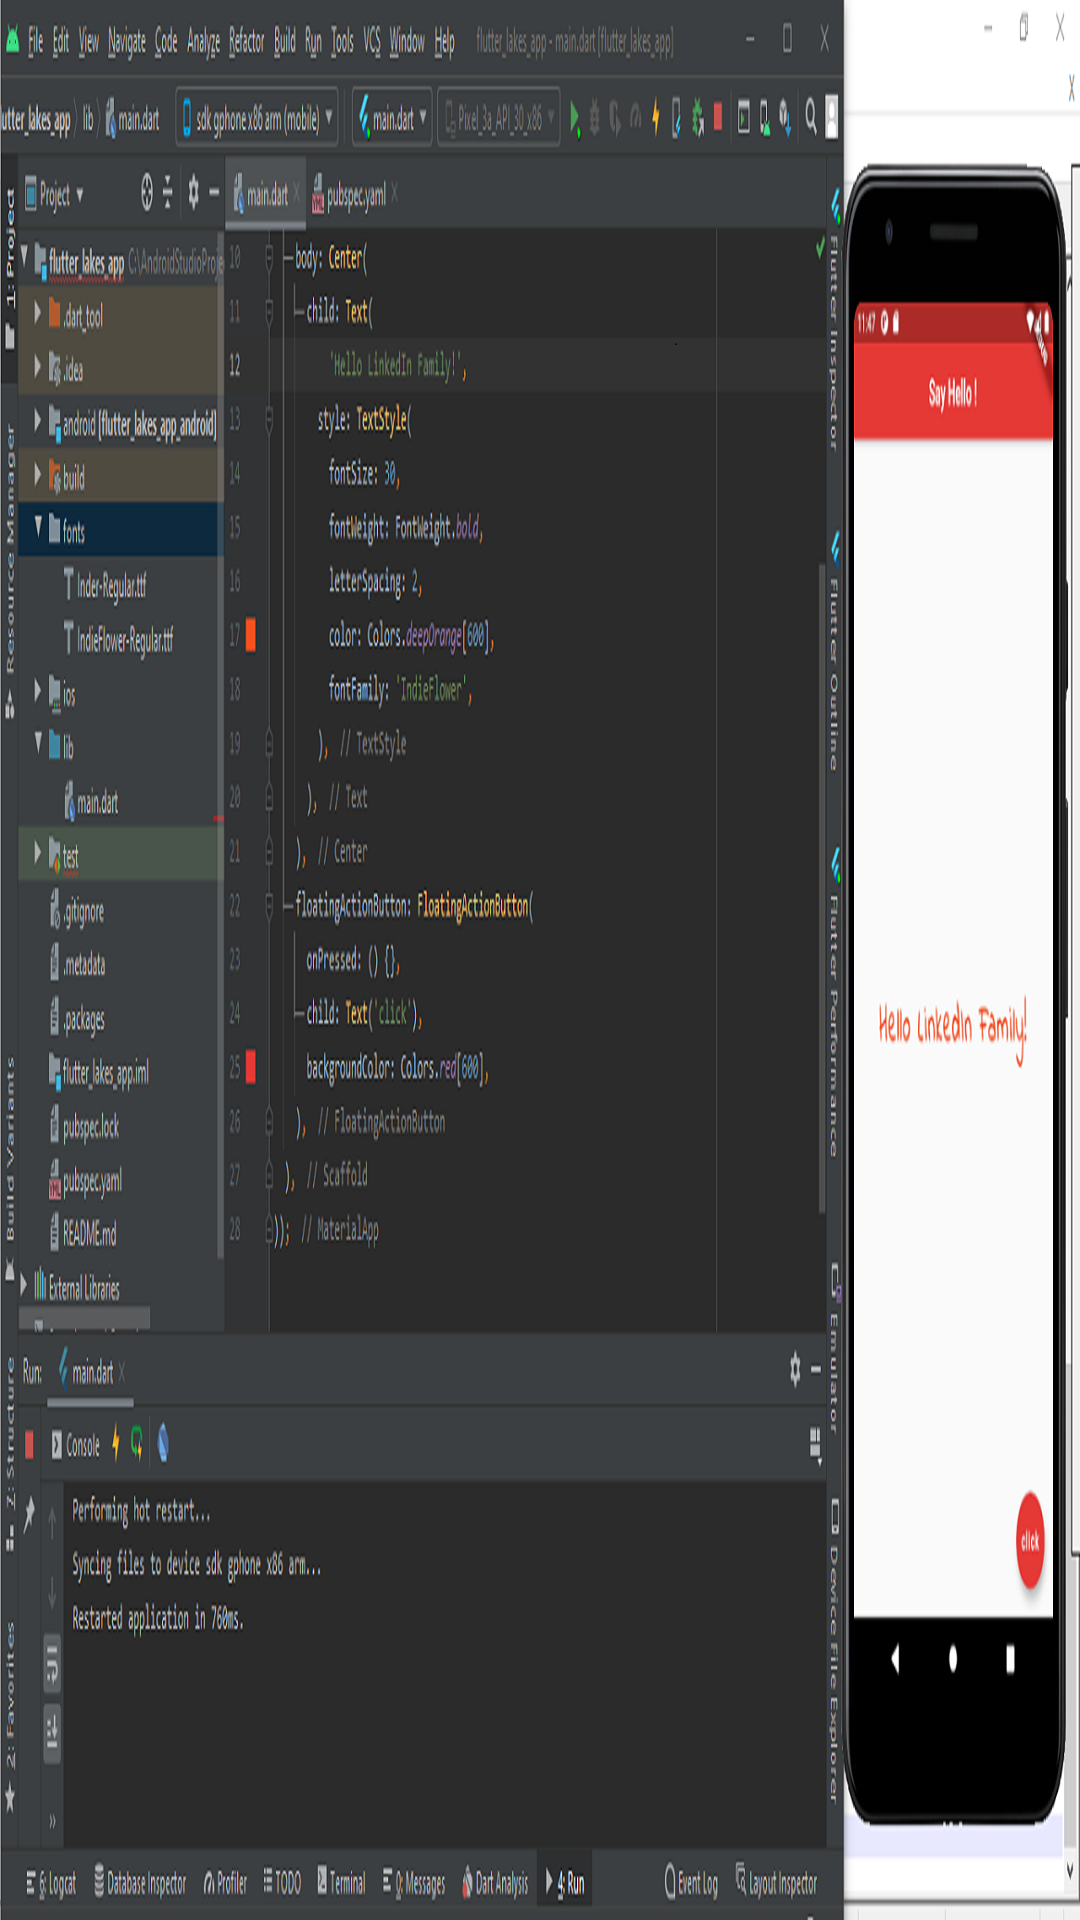The height and width of the screenshot is (1920, 1080).
Task: Tap the red 'click' floating button in emulator
Action: (x=1030, y=1540)
